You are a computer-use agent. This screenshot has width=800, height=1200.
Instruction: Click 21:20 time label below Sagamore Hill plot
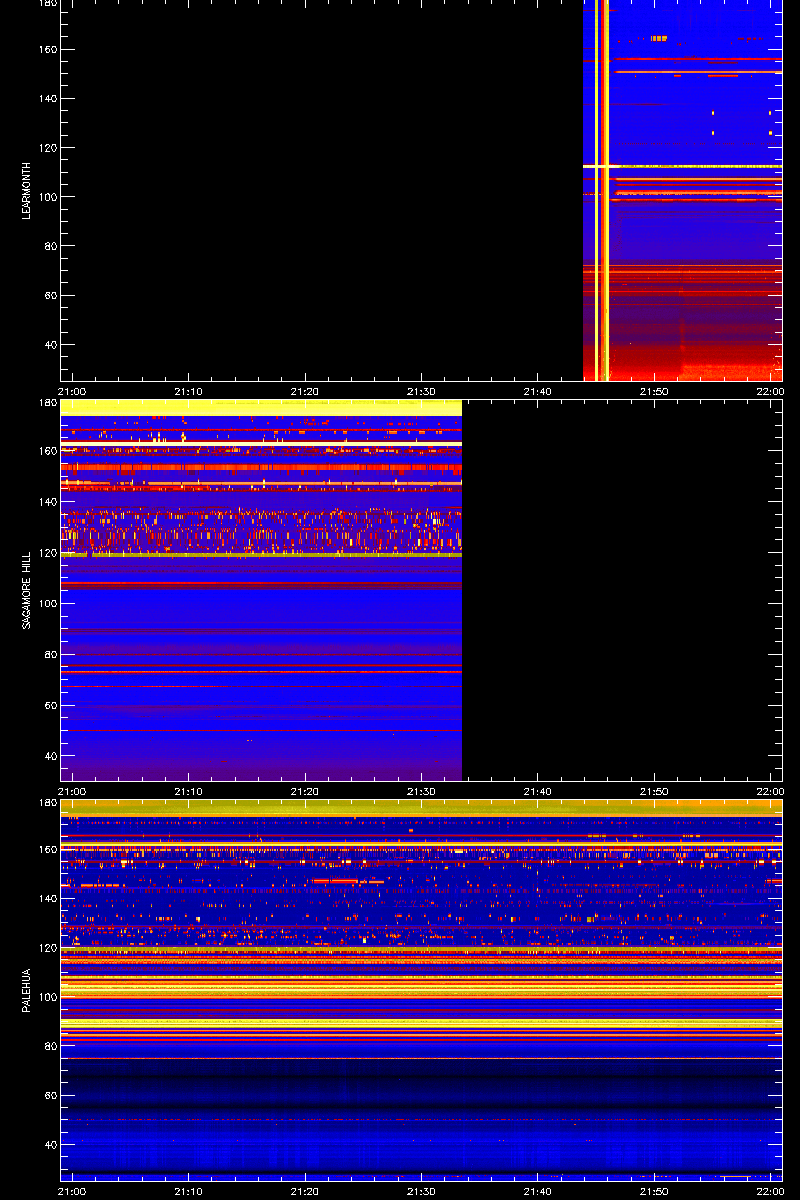(x=305, y=791)
